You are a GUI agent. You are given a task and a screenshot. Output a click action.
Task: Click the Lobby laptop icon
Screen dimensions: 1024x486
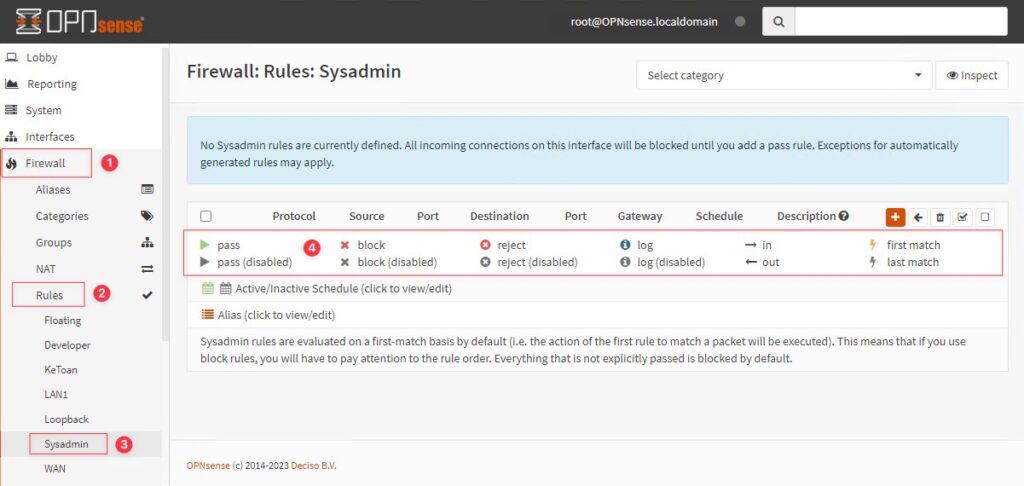[x=11, y=57]
